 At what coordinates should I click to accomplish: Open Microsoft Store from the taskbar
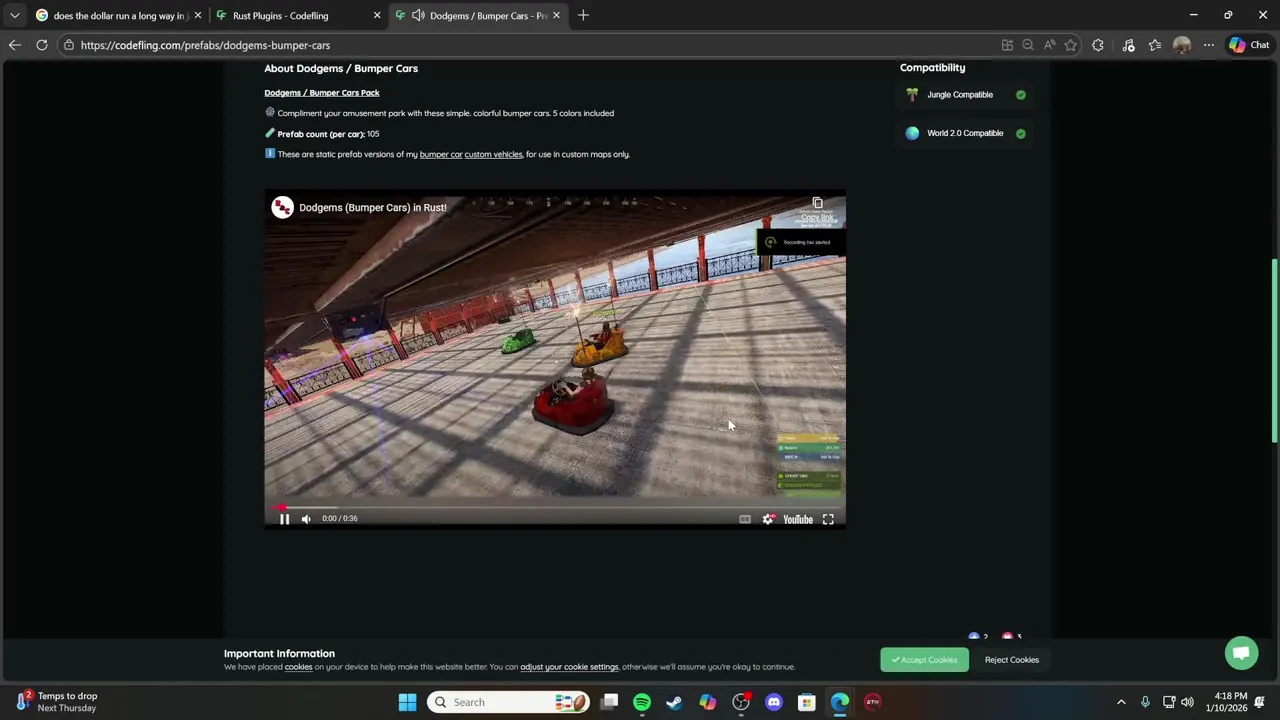806,702
